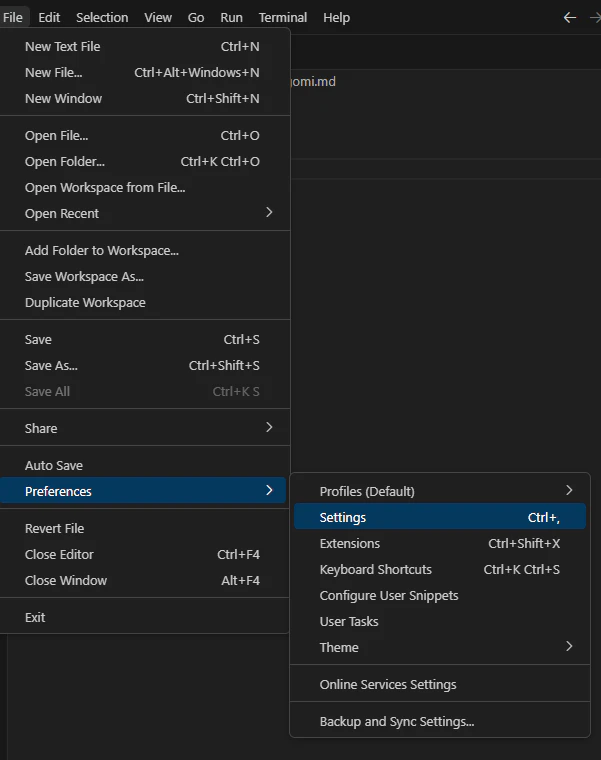The image size is (601, 760).
Task: Open the Selection menu
Action: pyautogui.click(x=102, y=17)
